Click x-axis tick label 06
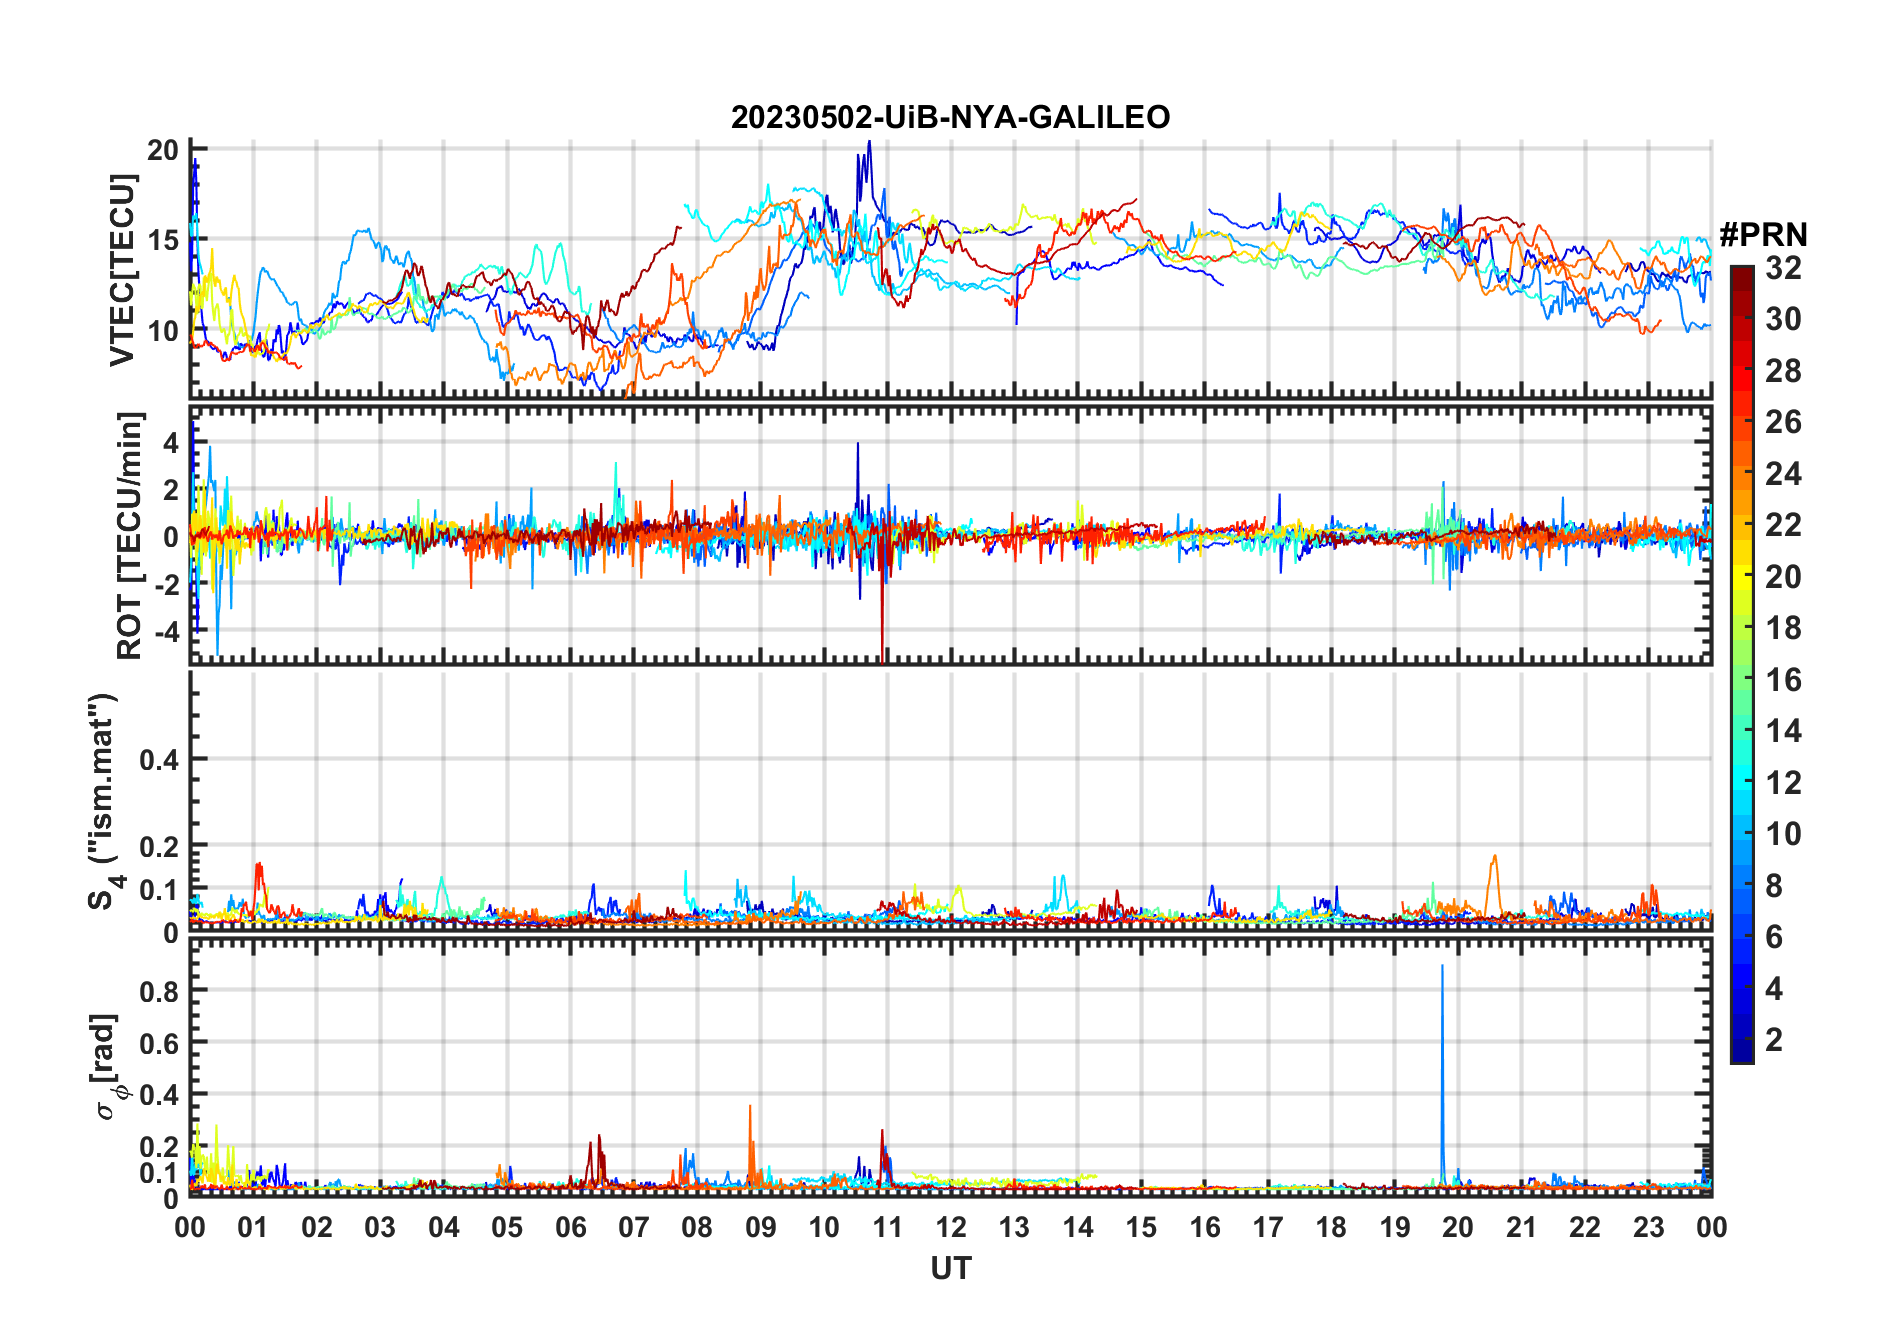The width and height of the screenshot is (1902, 1330). pos(571,1227)
